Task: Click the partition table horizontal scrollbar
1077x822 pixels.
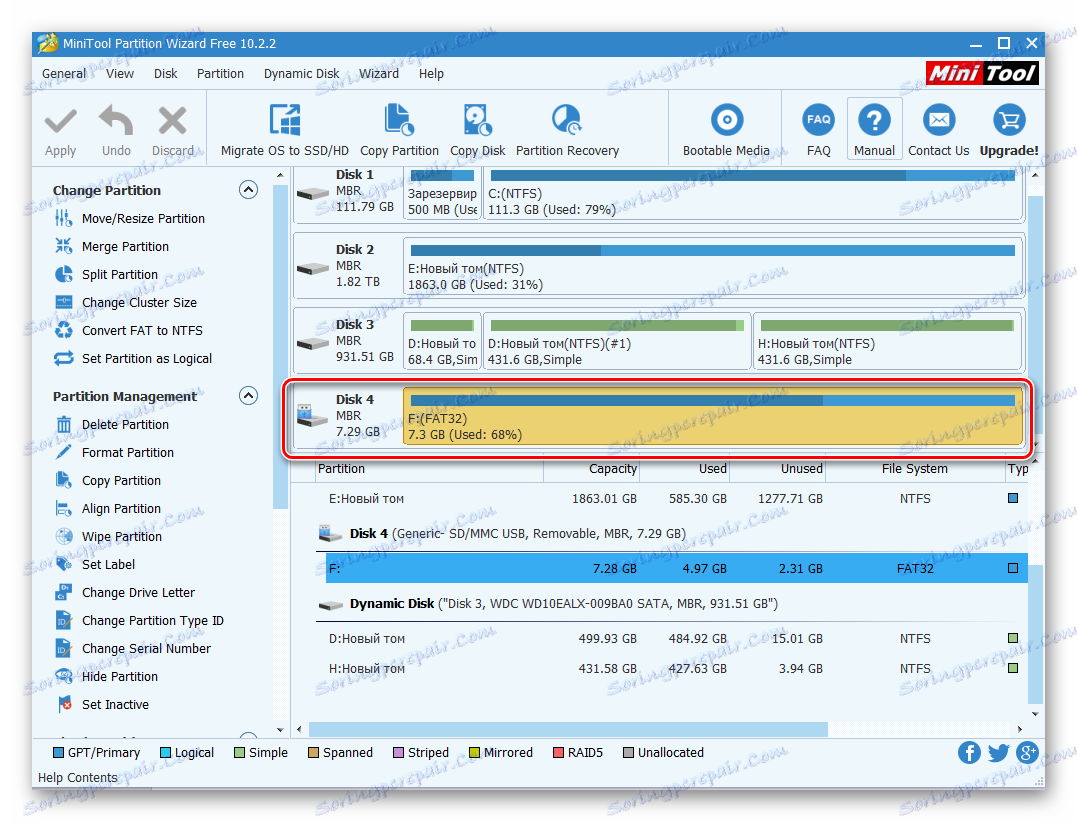Action: point(568,729)
